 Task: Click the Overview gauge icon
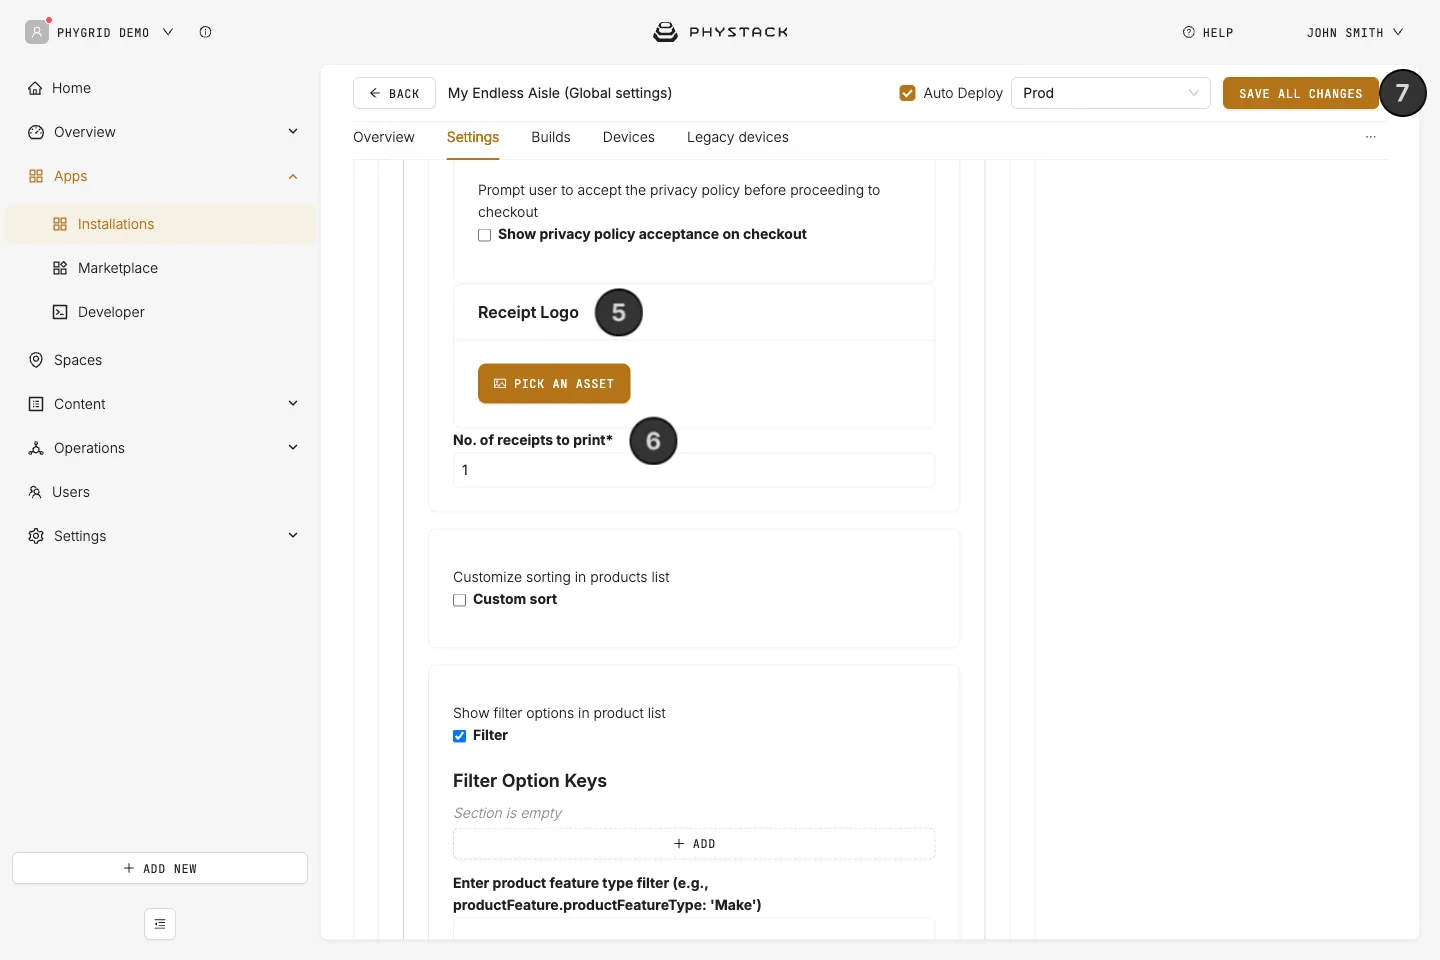coord(36,132)
